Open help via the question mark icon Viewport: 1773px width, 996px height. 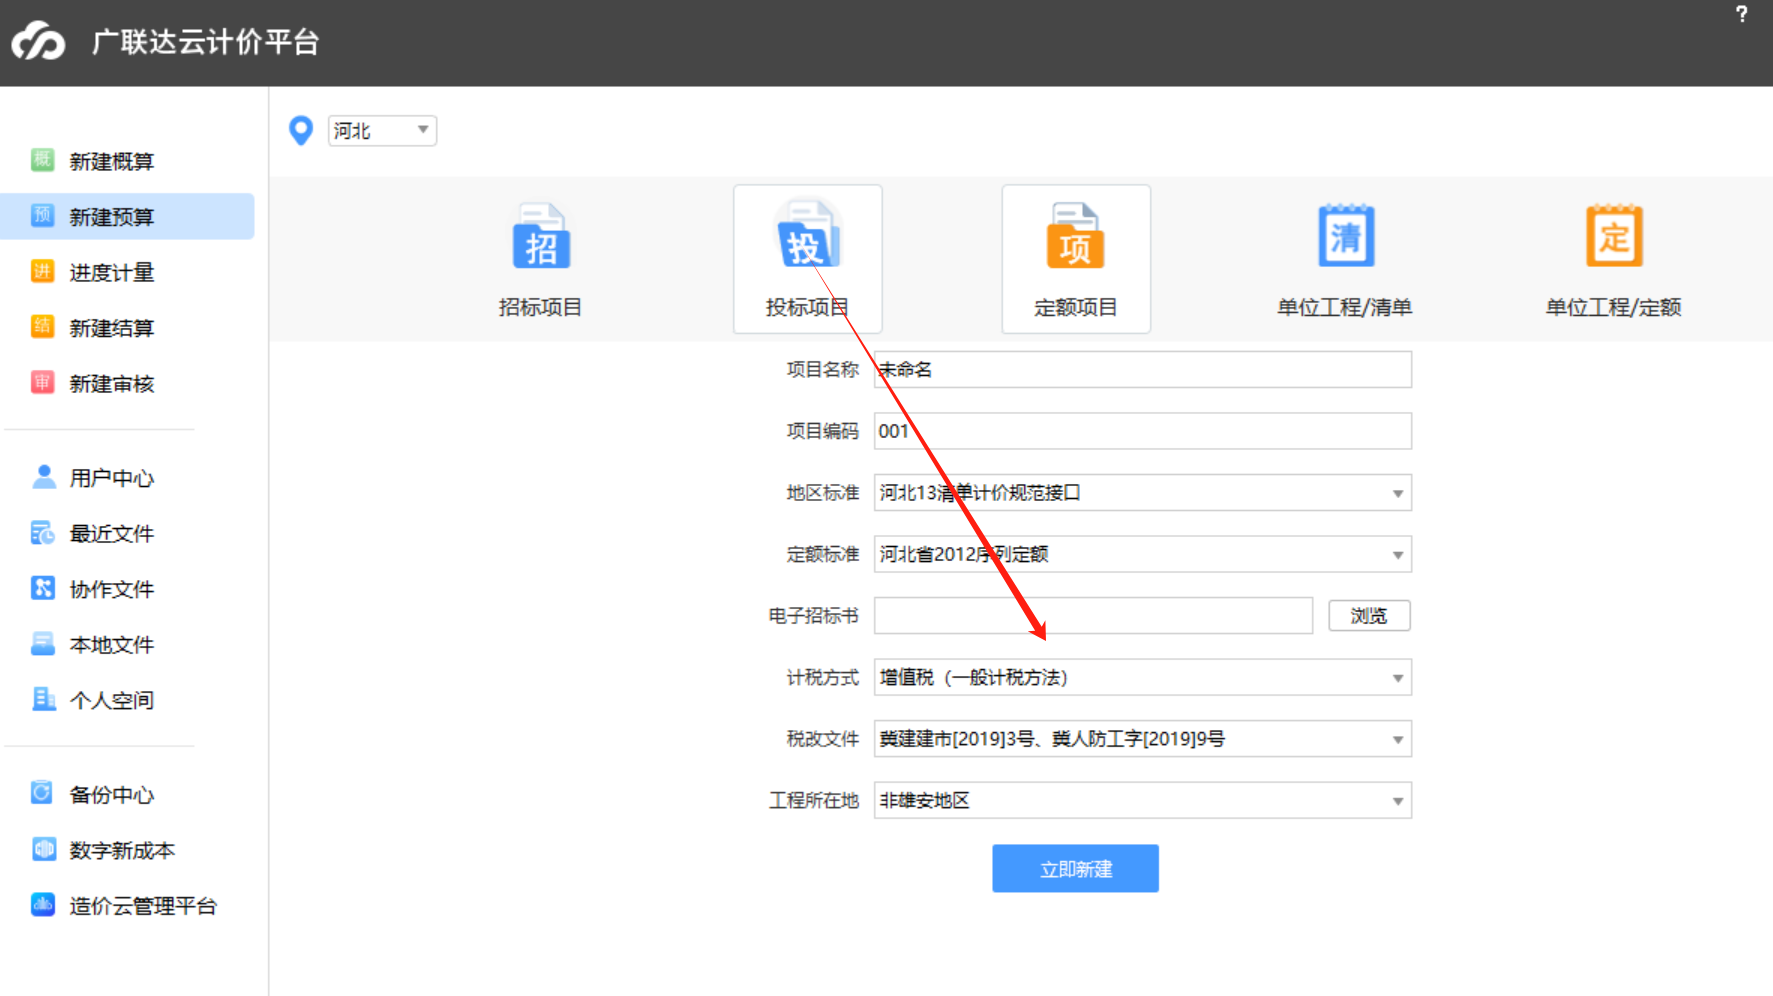(1741, 14)
